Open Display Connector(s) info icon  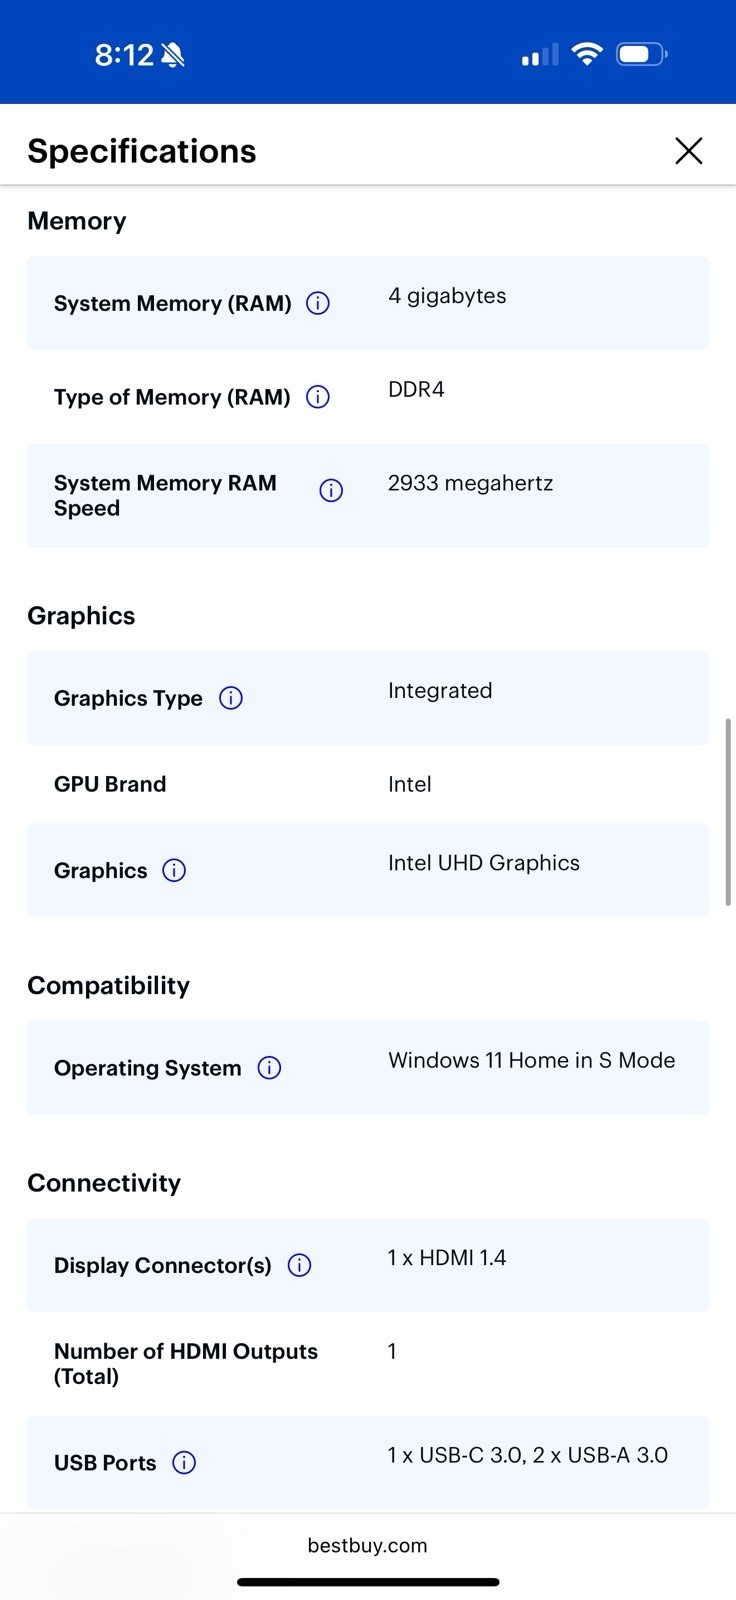pyautogui.click(x=299, y=1265)
